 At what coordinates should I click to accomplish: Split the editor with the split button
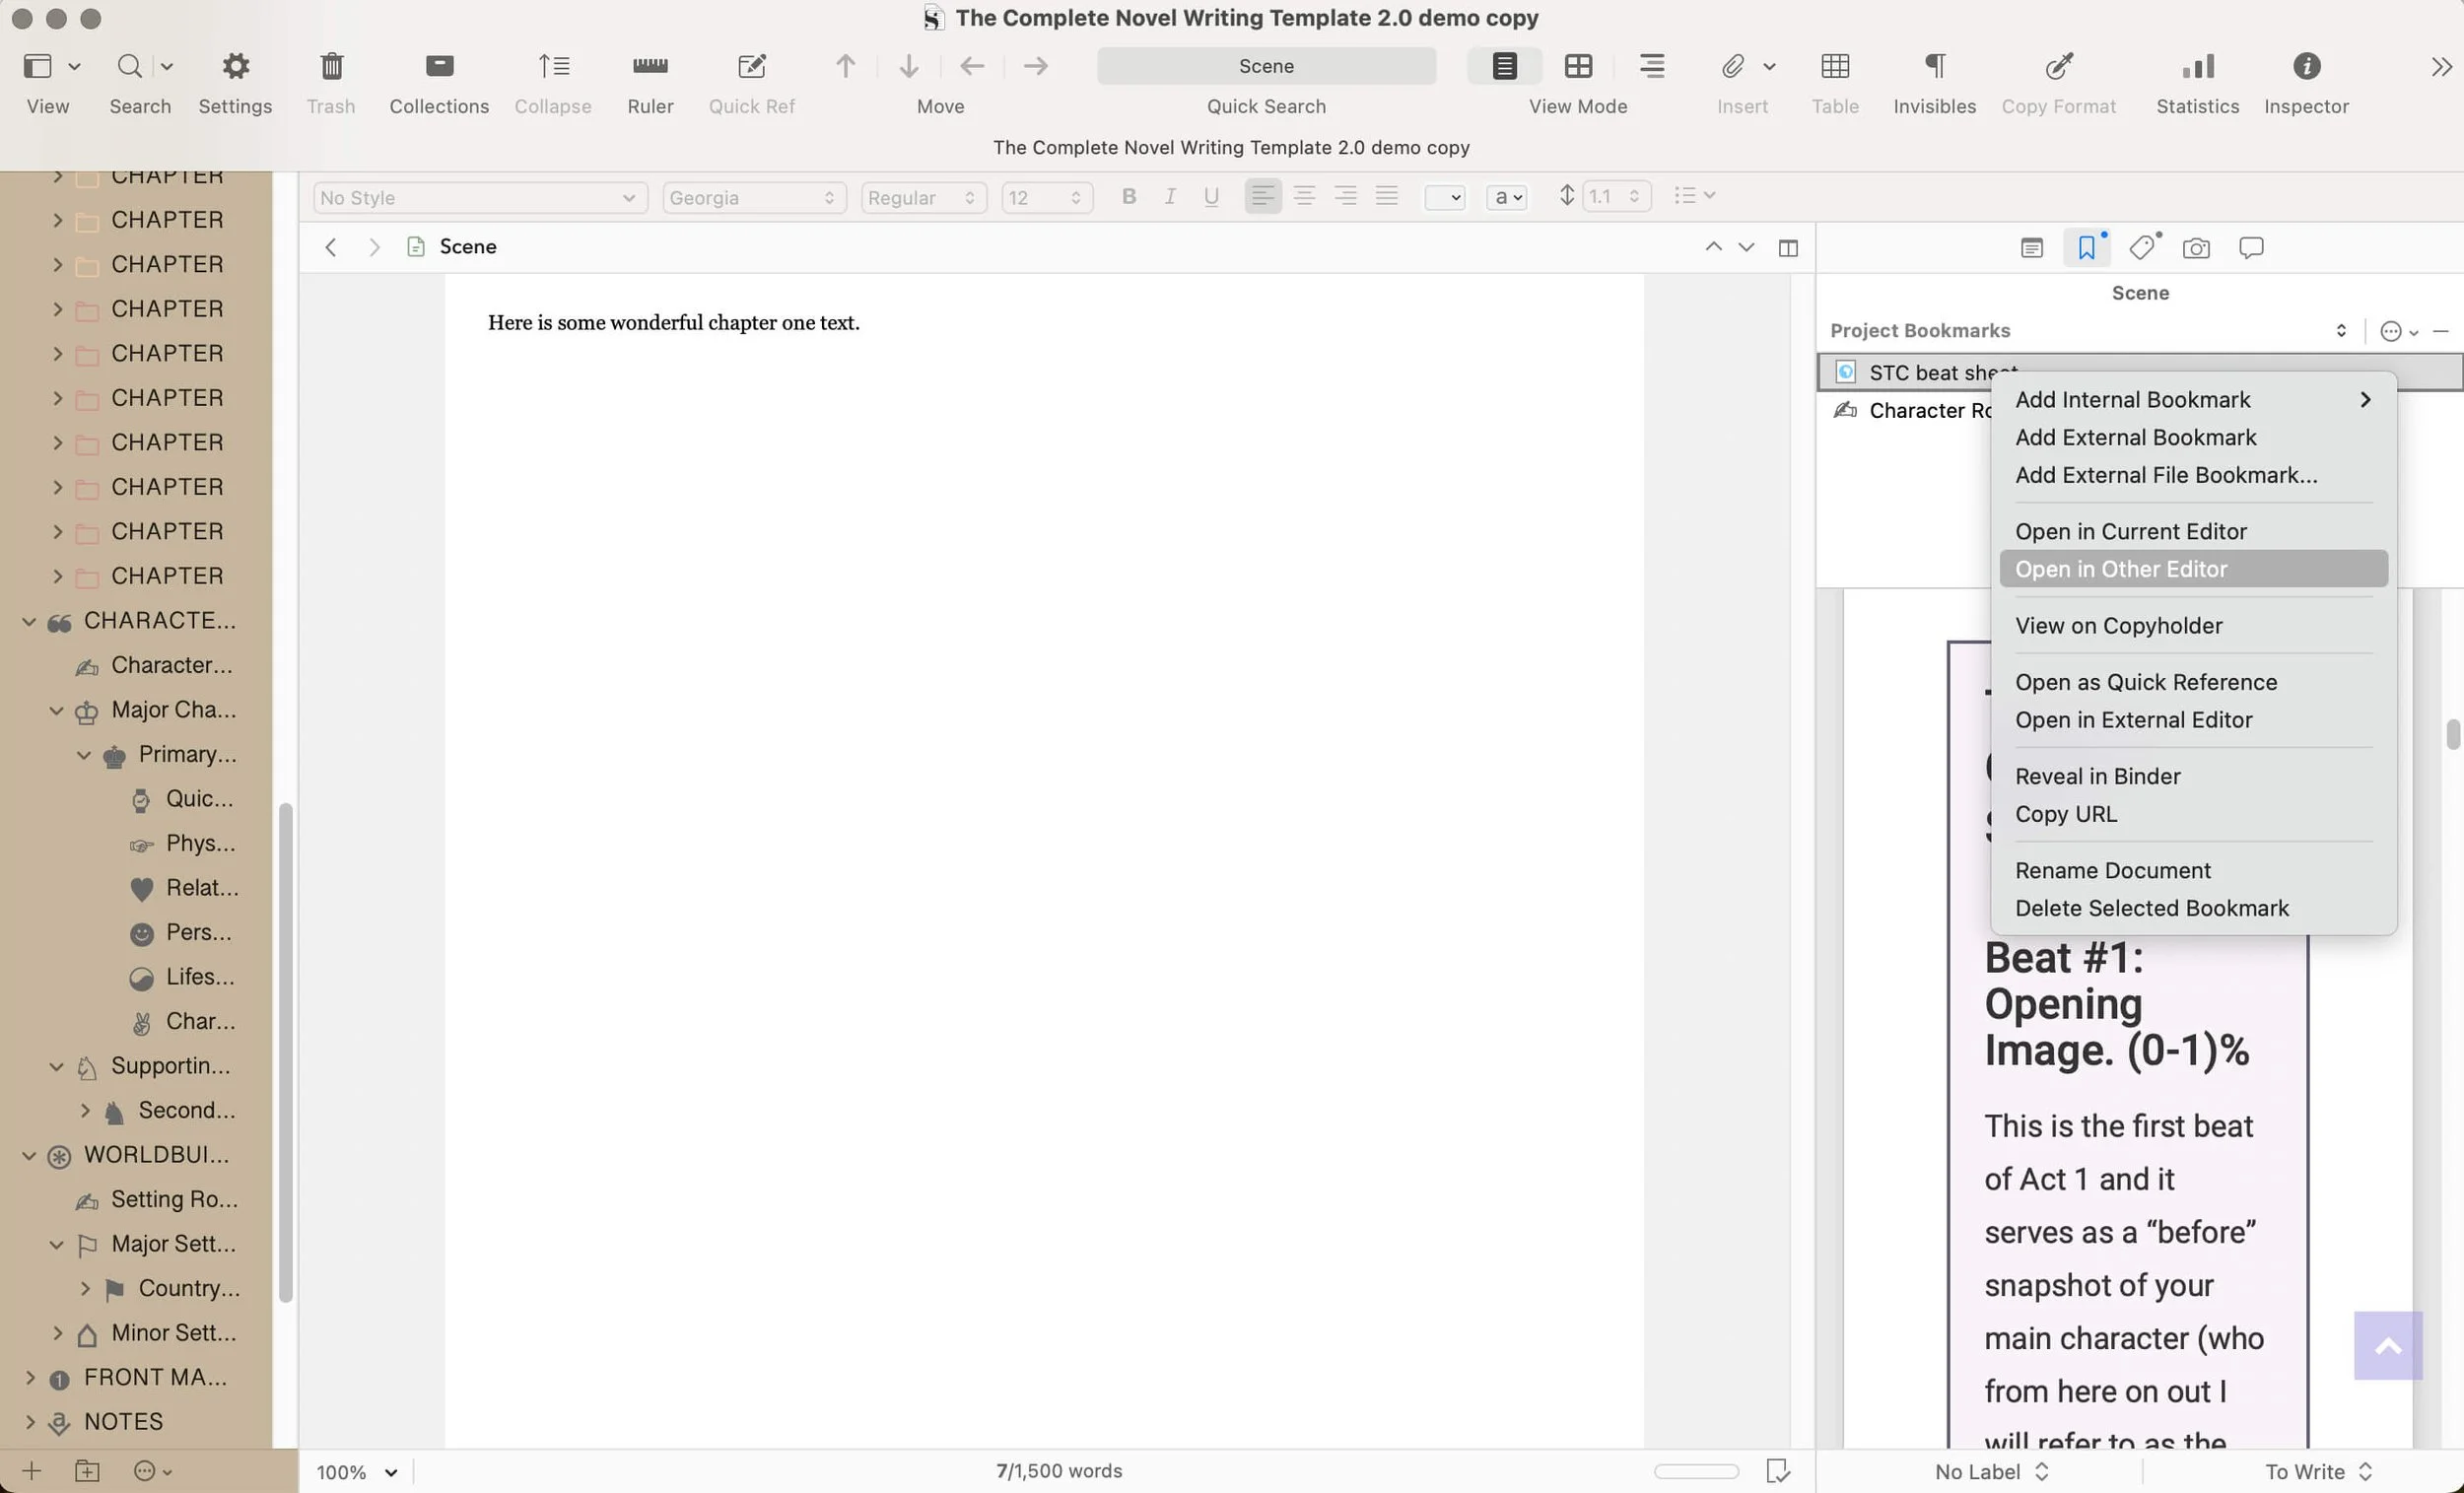pos(1788,248)
